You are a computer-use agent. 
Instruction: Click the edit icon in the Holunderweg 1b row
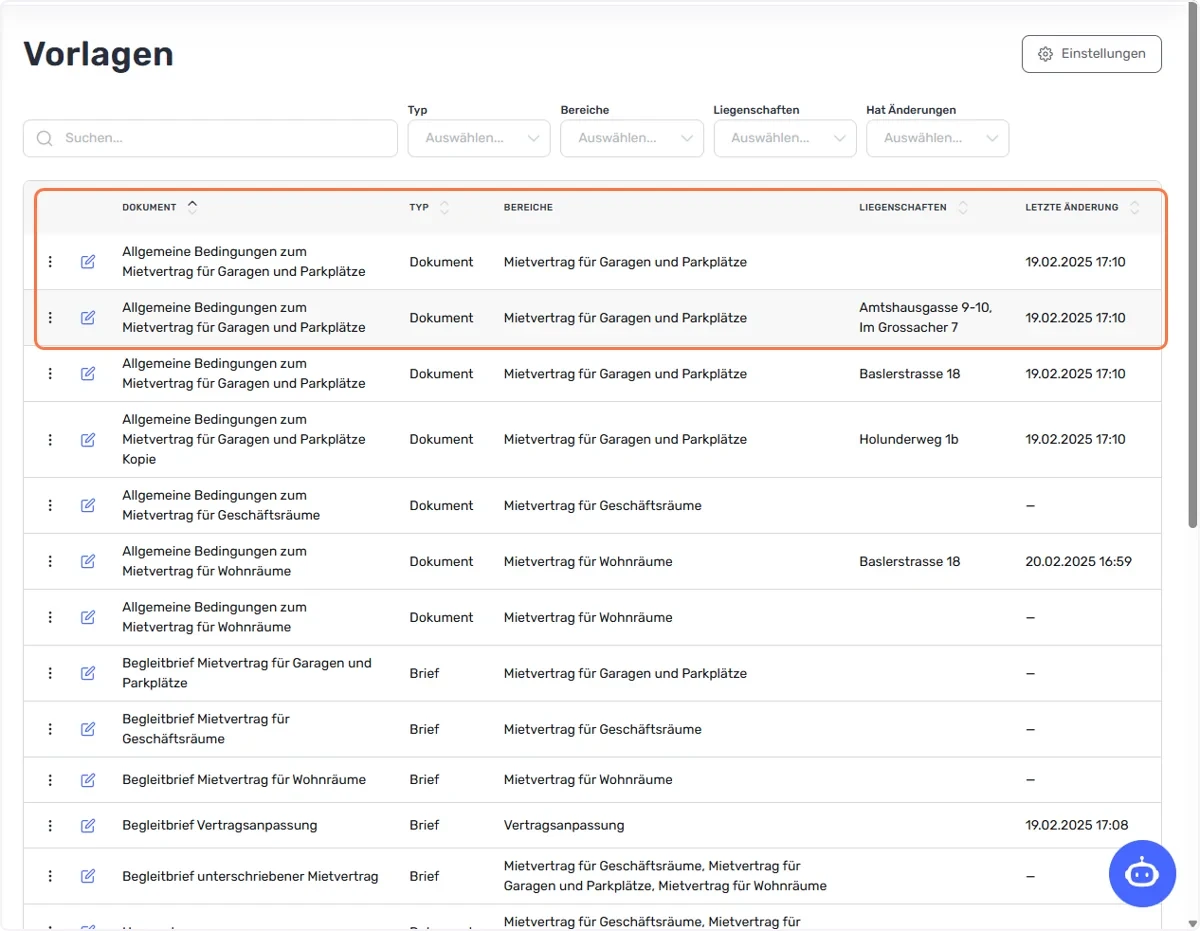tap(88, 440)
